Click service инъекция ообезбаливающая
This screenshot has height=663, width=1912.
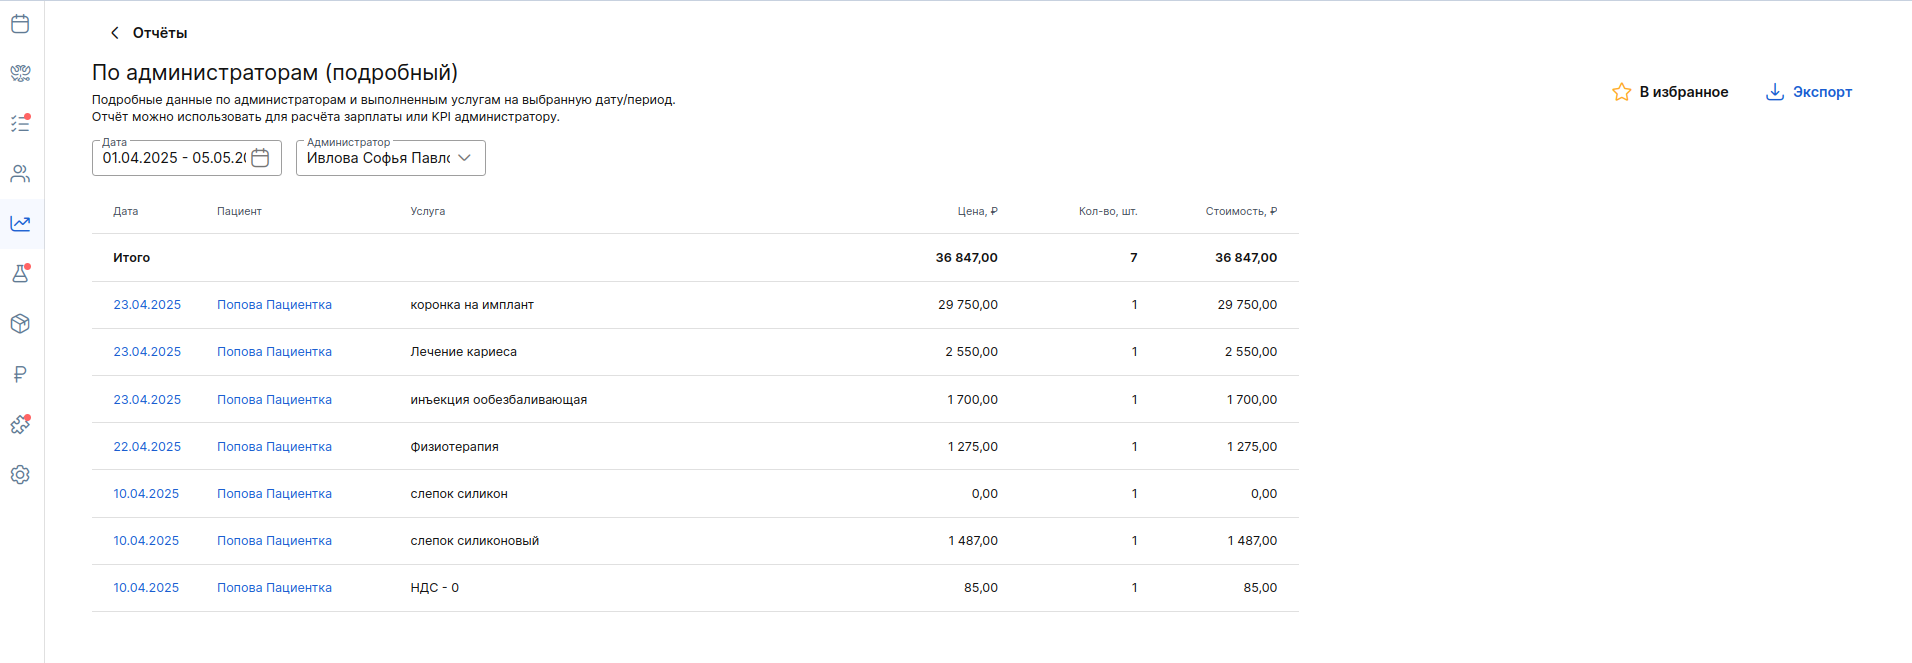499,400
